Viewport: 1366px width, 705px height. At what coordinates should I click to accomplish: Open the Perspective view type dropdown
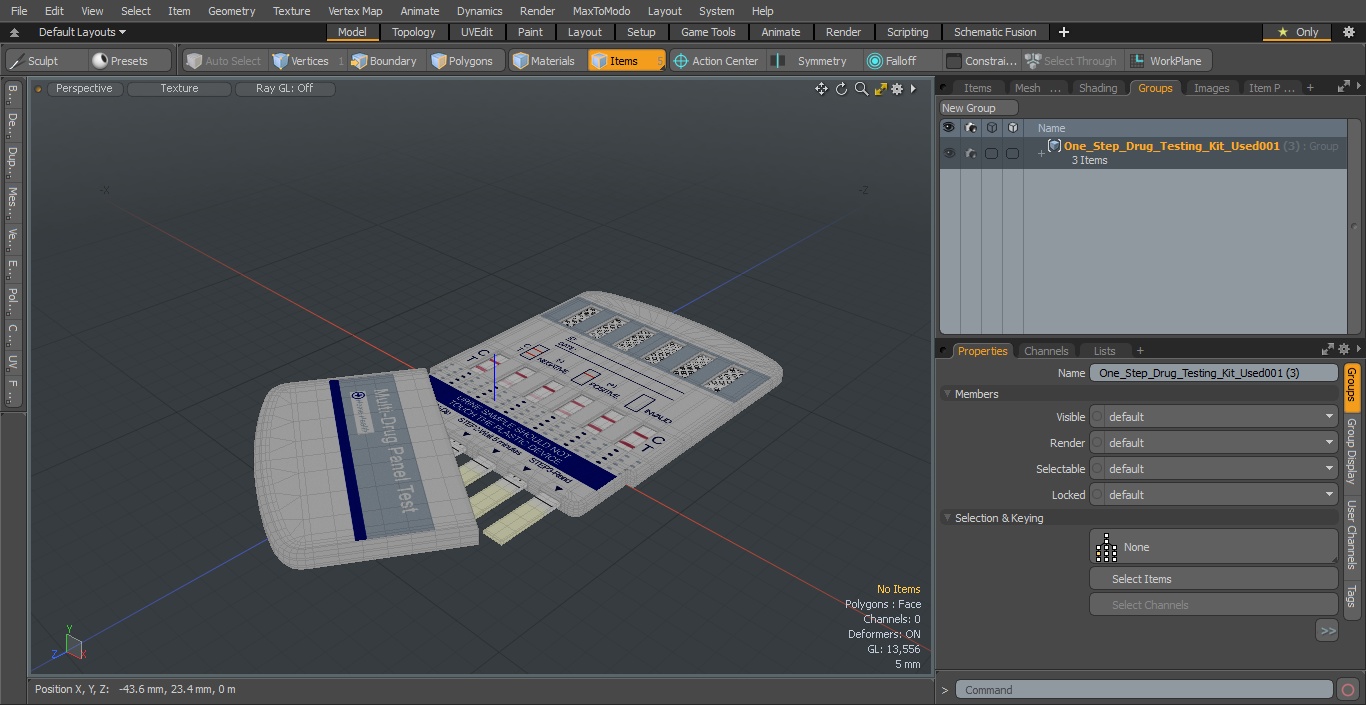click(84, 88)
